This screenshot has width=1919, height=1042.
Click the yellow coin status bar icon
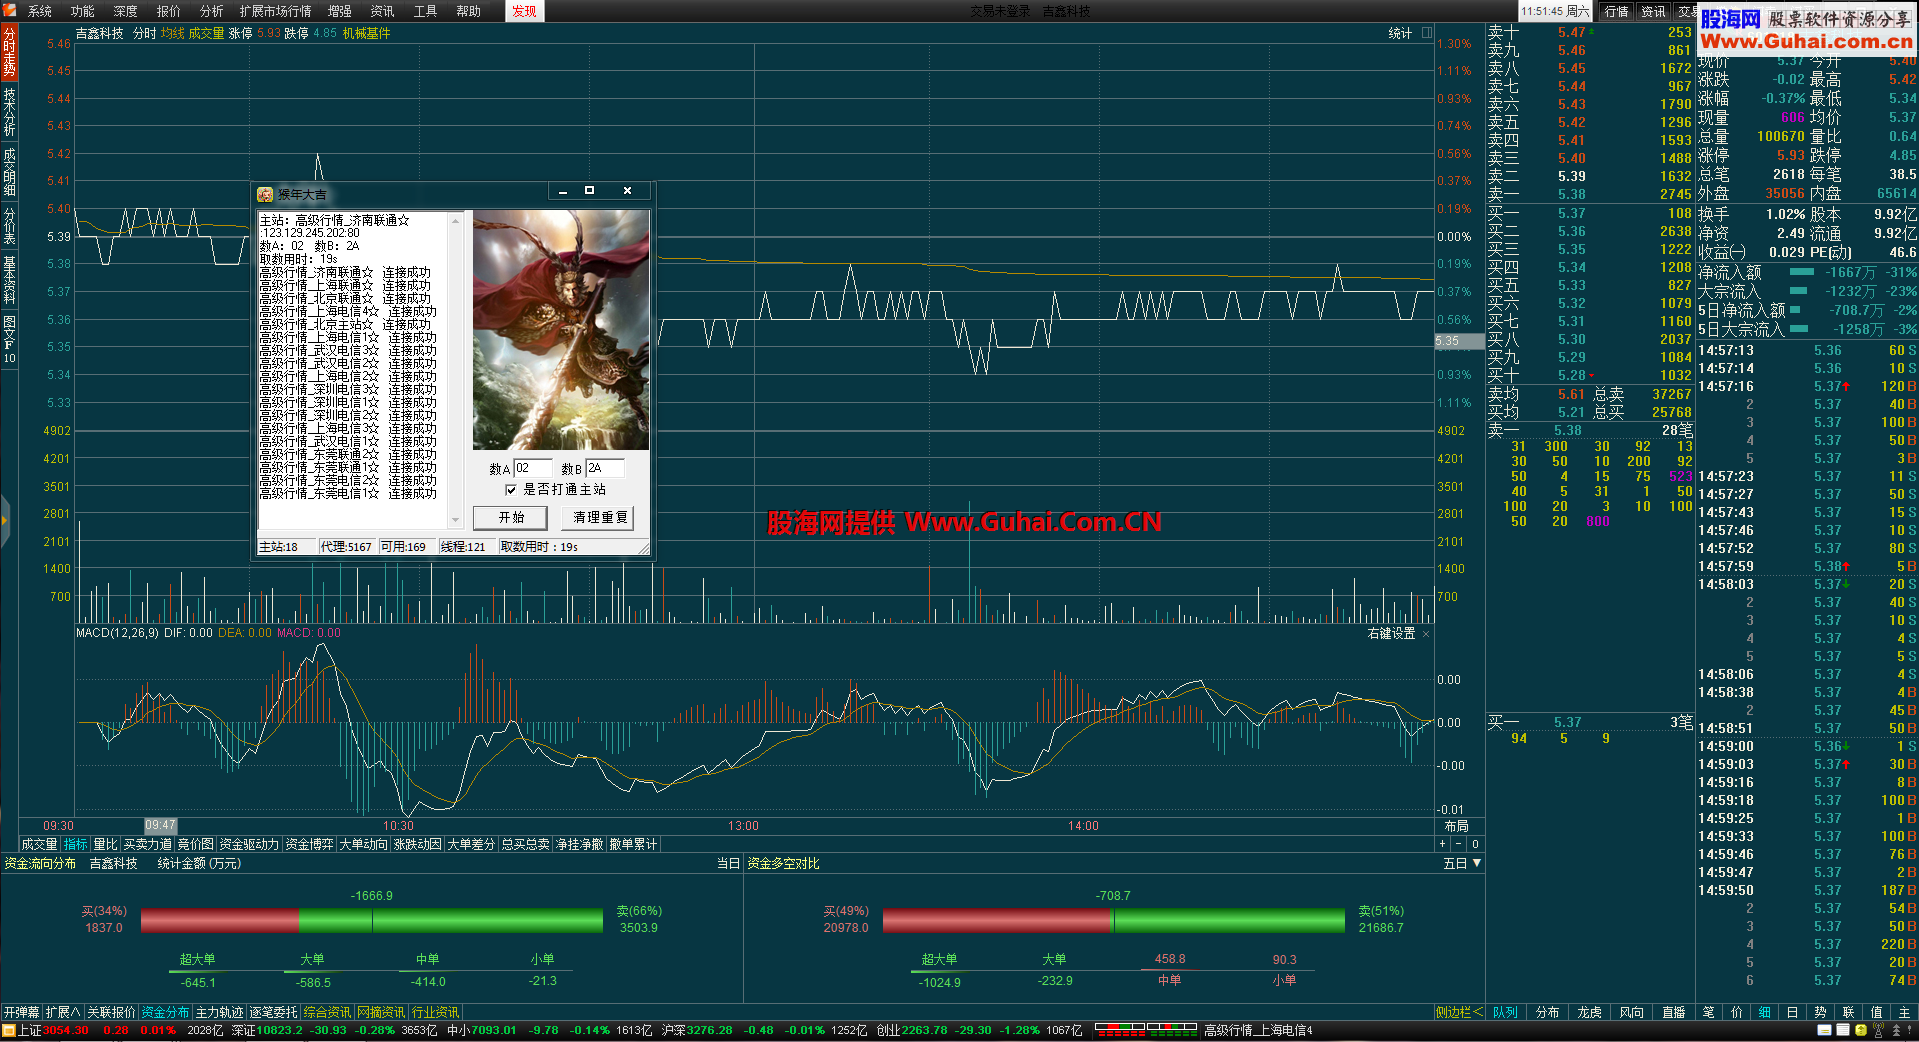tap(1861, 1030)
